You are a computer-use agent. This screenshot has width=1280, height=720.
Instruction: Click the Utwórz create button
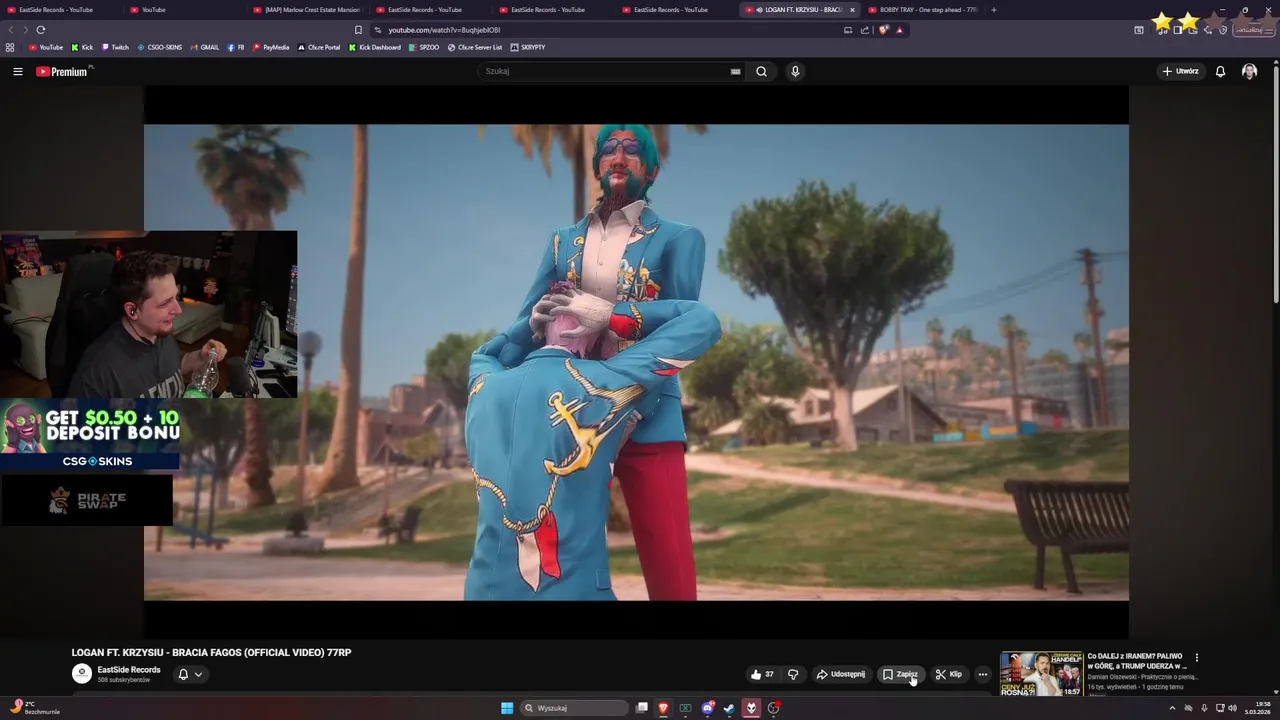tap(1180, 71)
